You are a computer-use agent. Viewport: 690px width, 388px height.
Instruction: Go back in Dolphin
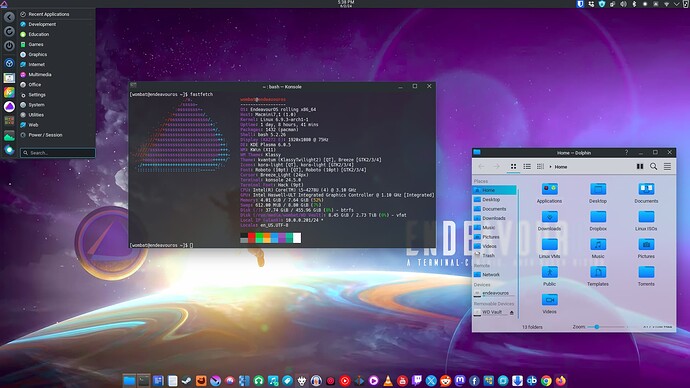(481, 167)
